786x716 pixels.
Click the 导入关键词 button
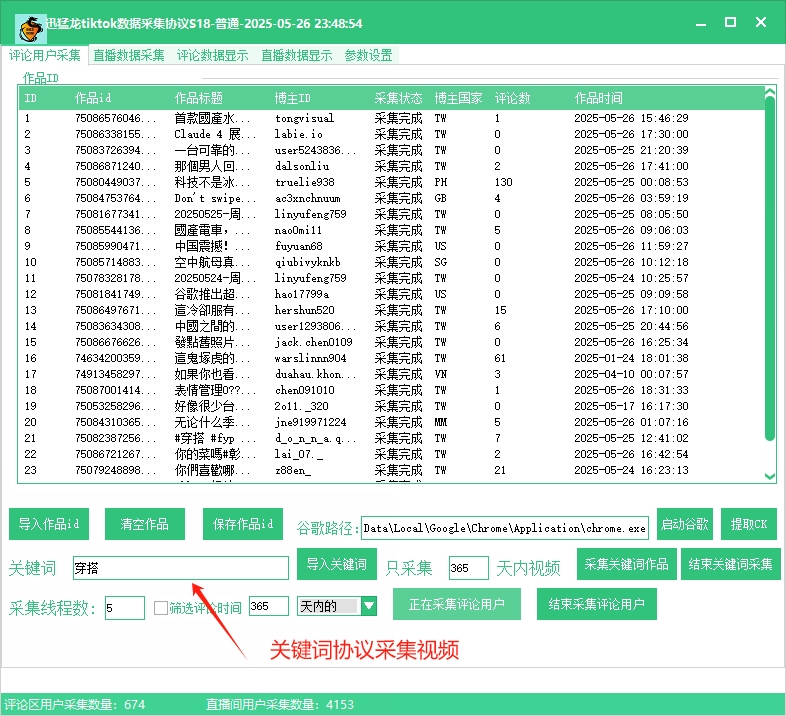pos(337,564)
